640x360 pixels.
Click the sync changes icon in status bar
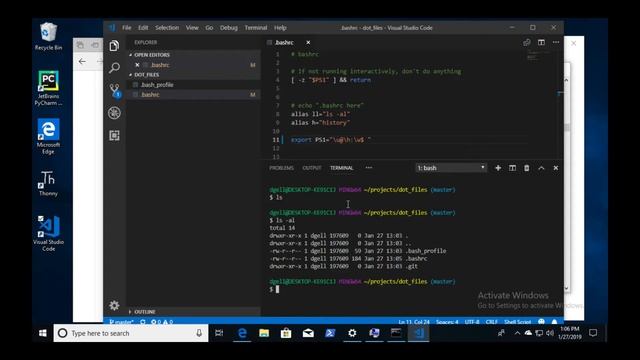coord(142,322)
